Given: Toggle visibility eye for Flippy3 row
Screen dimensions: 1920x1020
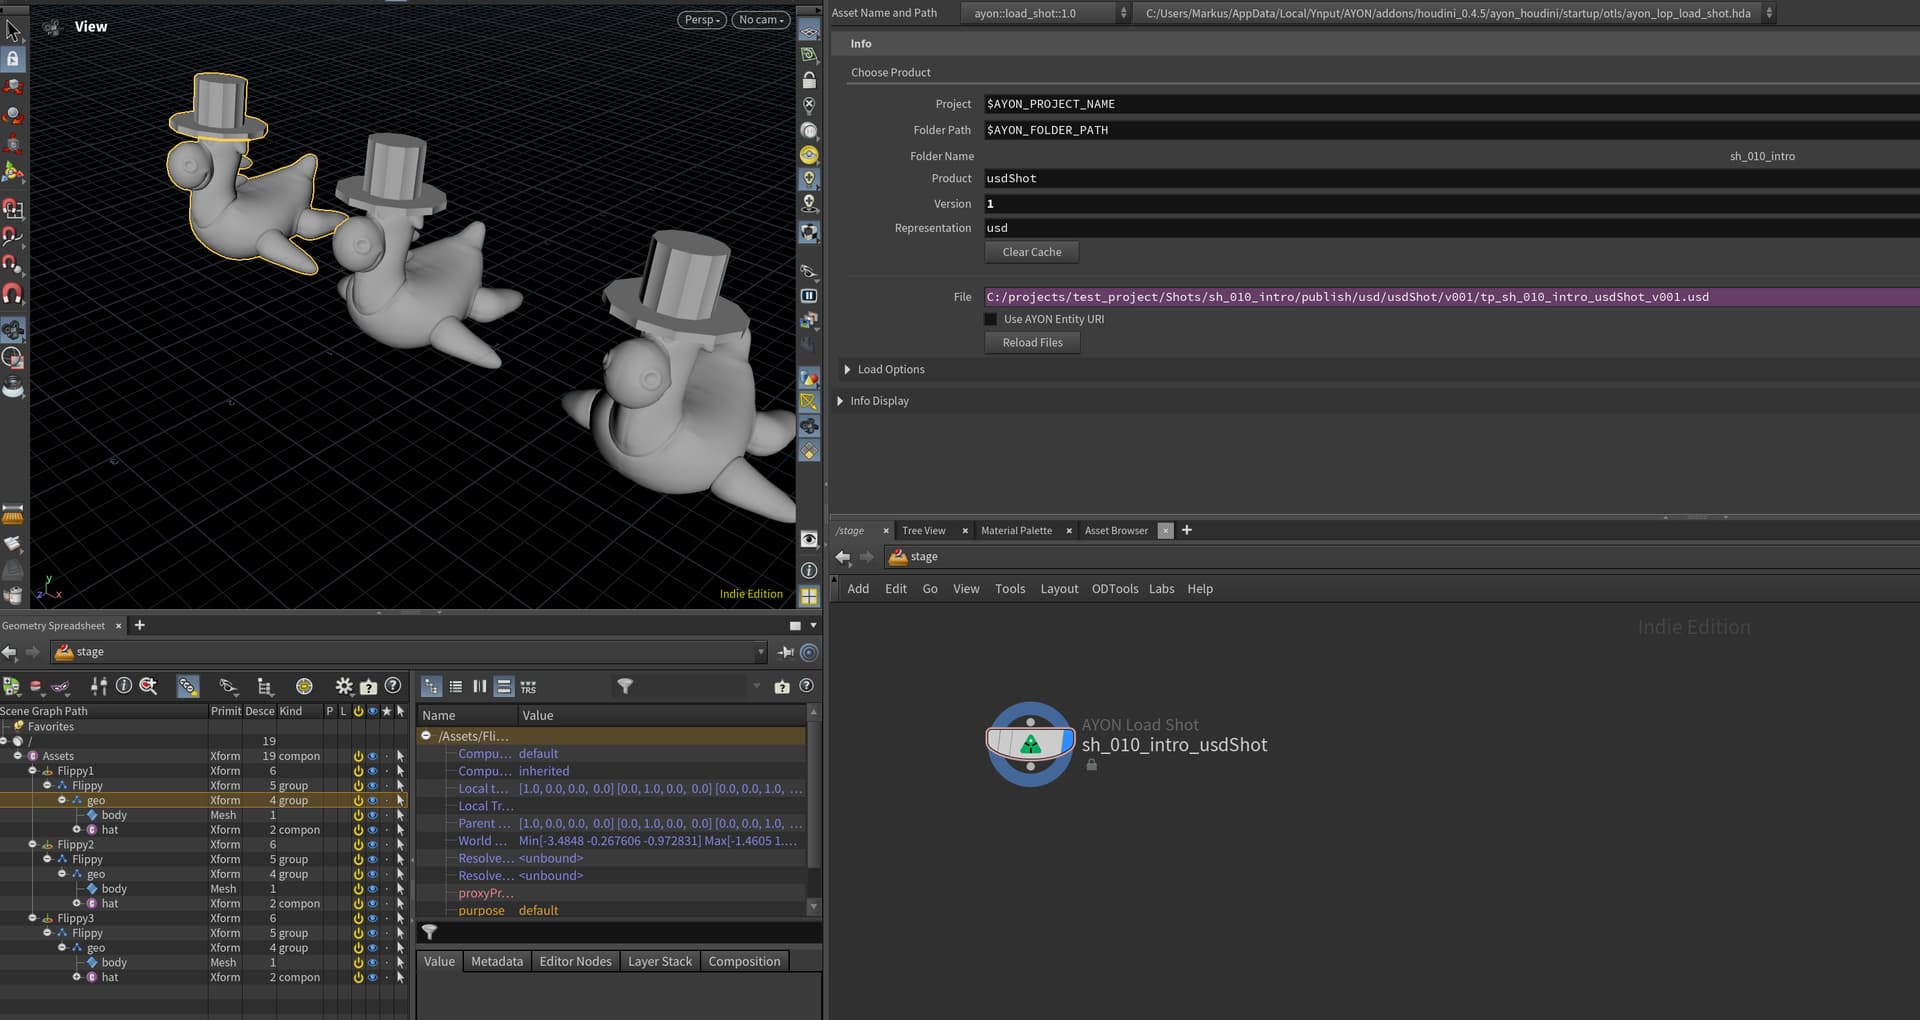Looking at the screenshot, I should coord(372,918).
